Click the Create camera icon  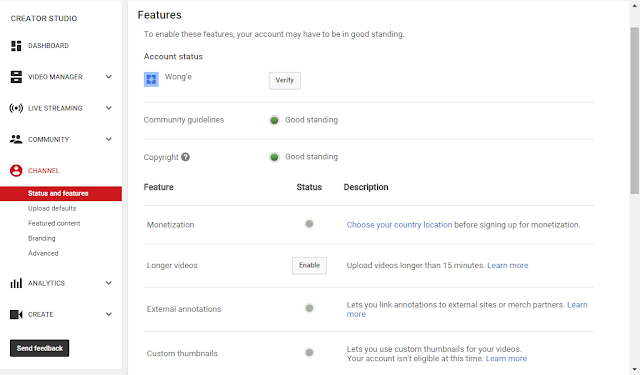(16, 315)
